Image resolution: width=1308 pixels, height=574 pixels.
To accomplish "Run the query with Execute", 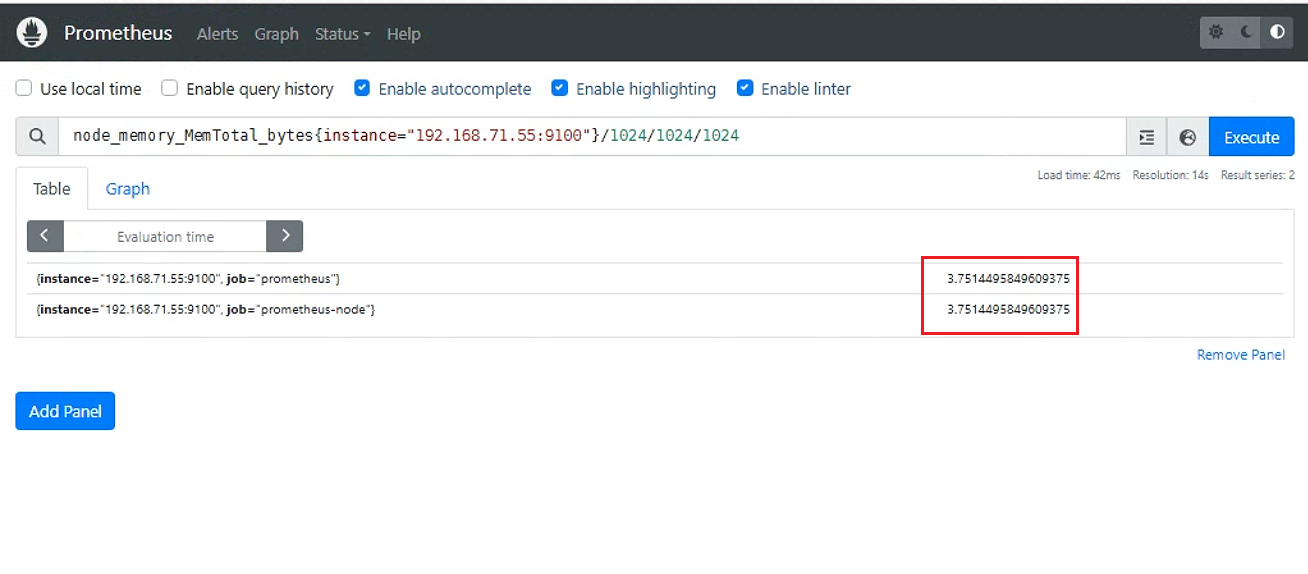I will pyautogui.click(x=1252, y=137).
